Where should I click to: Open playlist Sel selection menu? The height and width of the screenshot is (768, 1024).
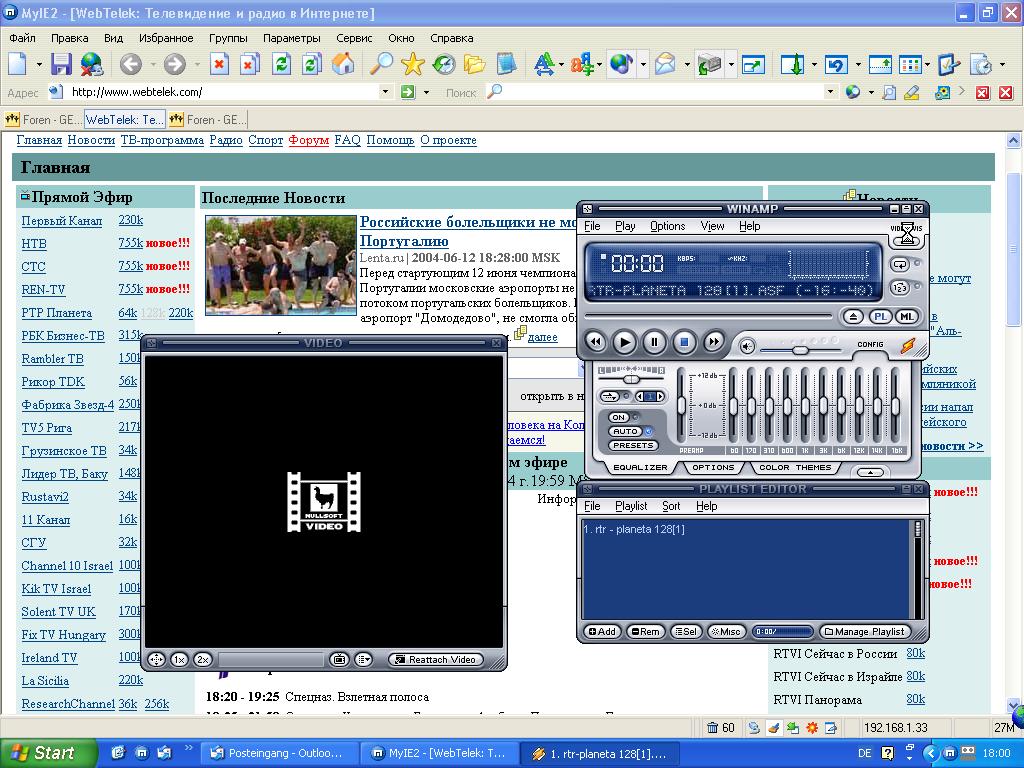686,632
